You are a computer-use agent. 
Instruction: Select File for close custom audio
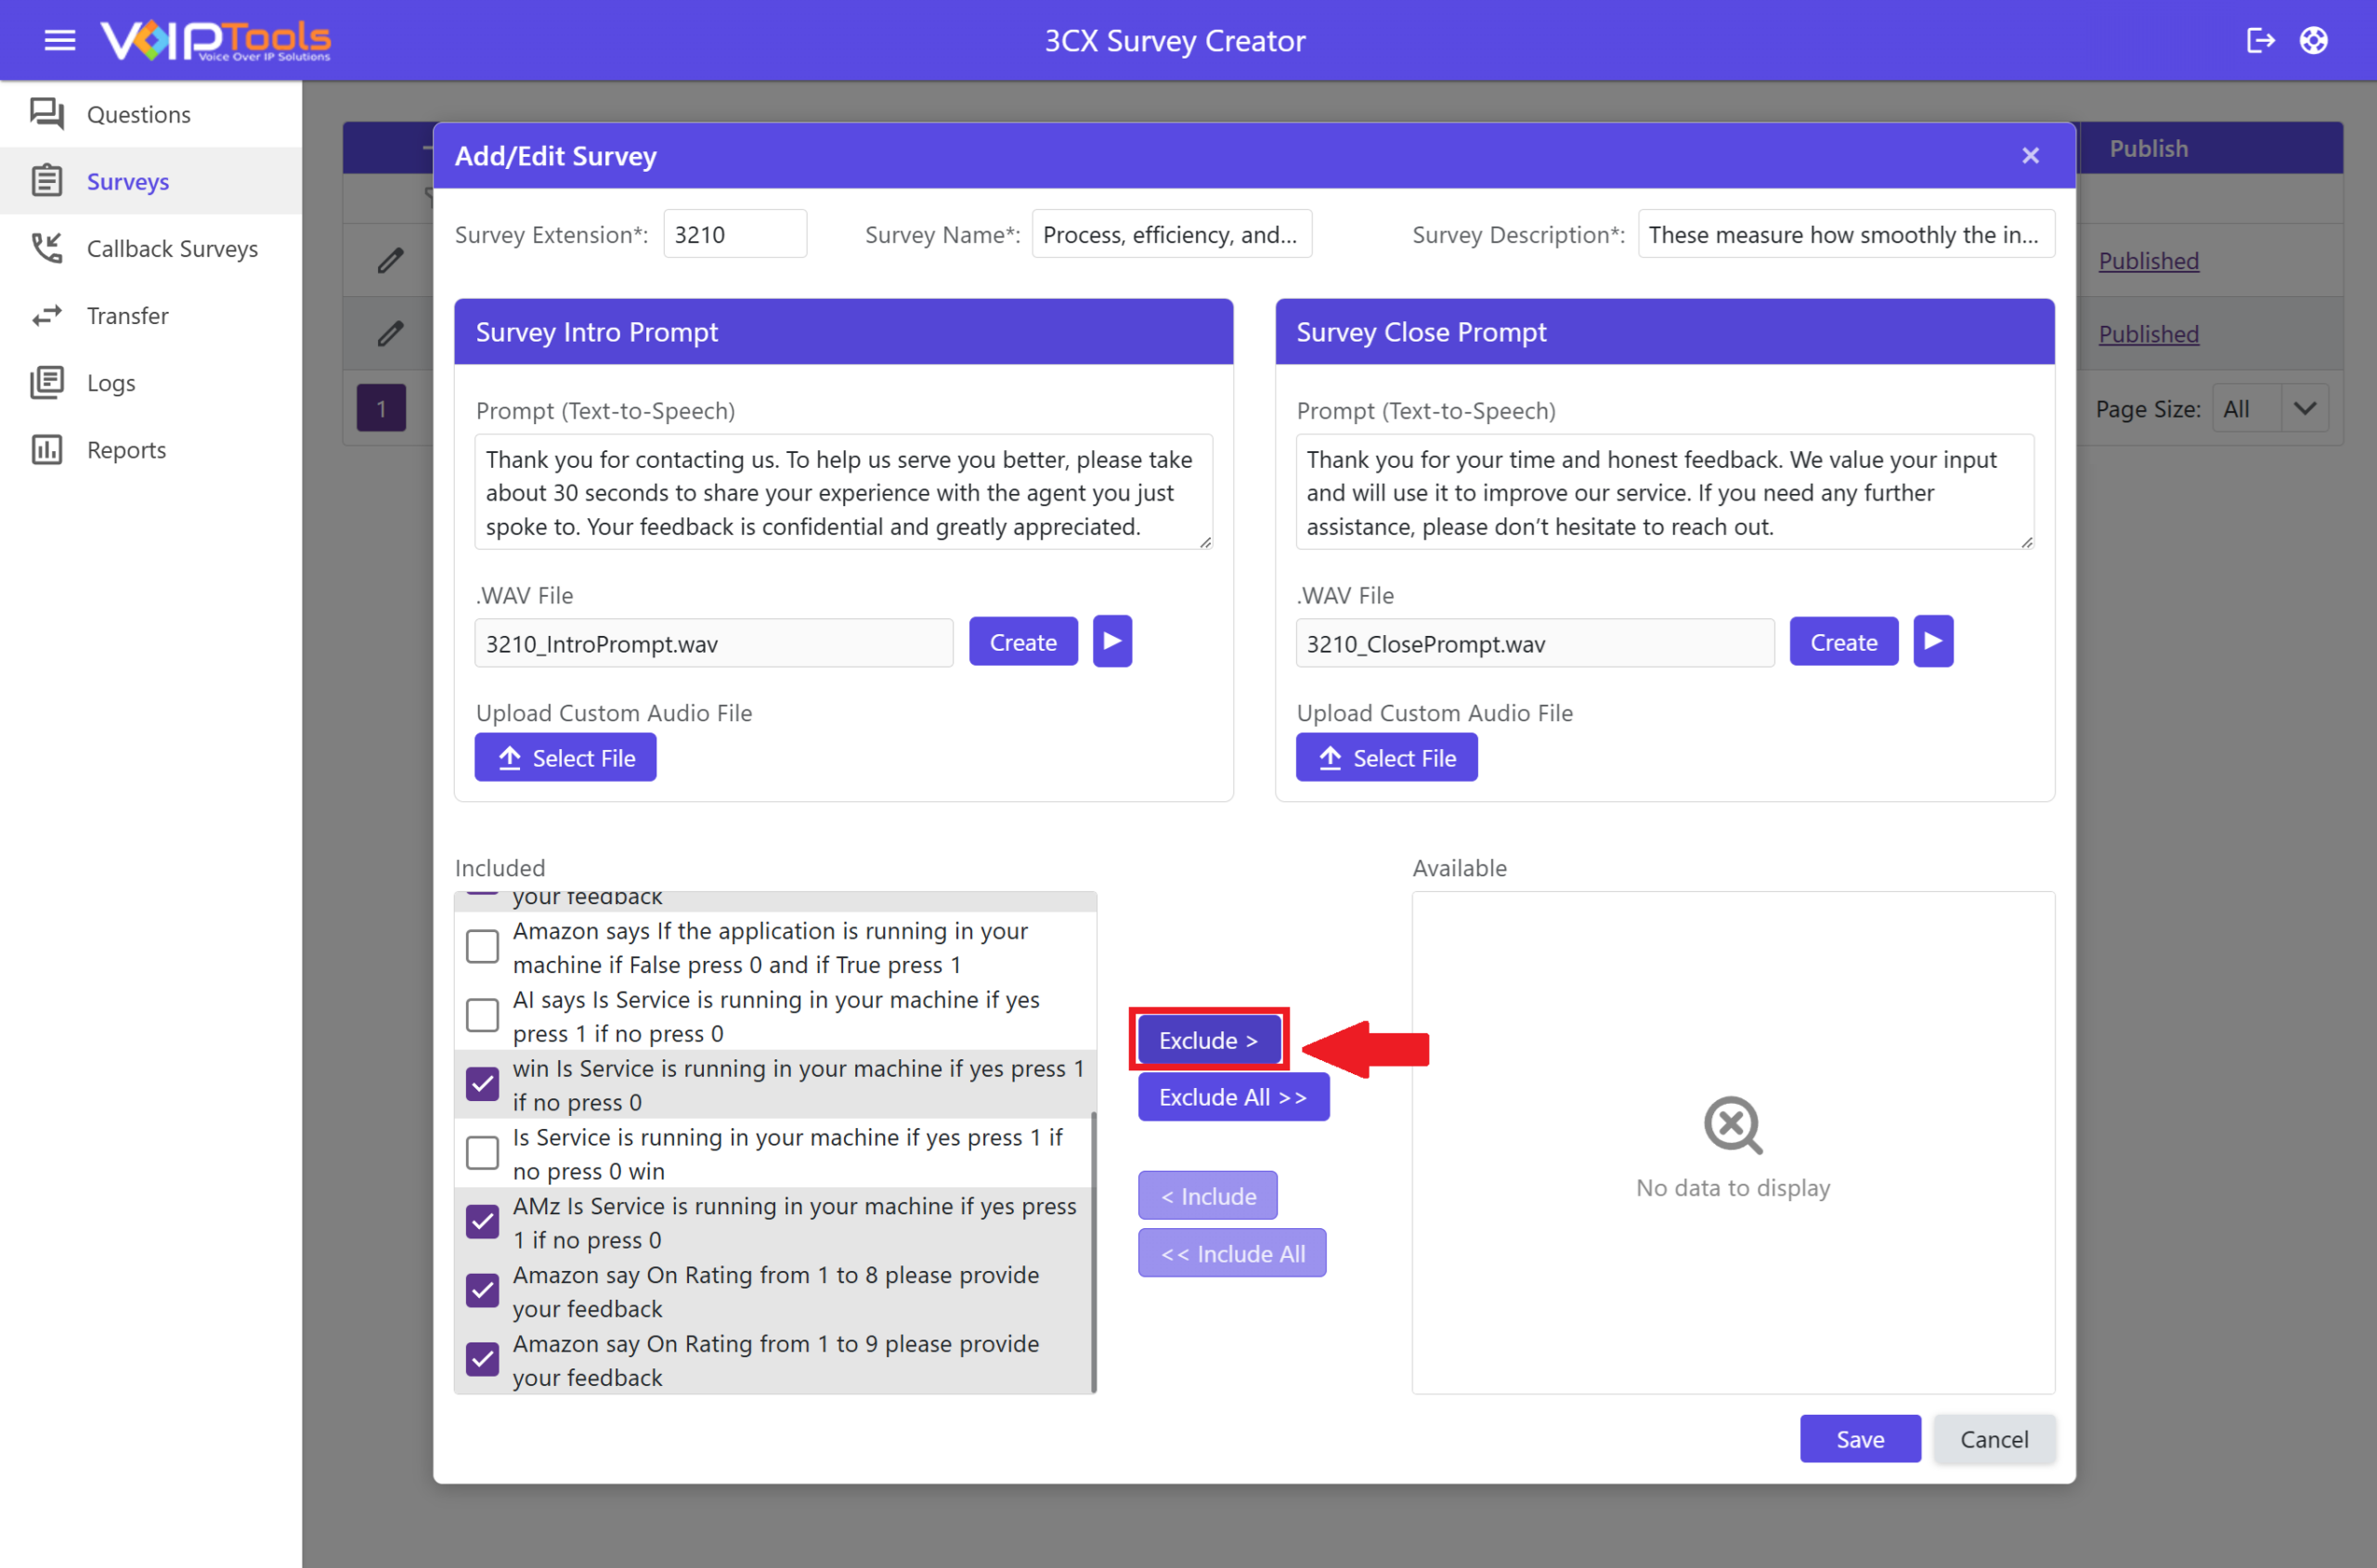[1386, 757]
